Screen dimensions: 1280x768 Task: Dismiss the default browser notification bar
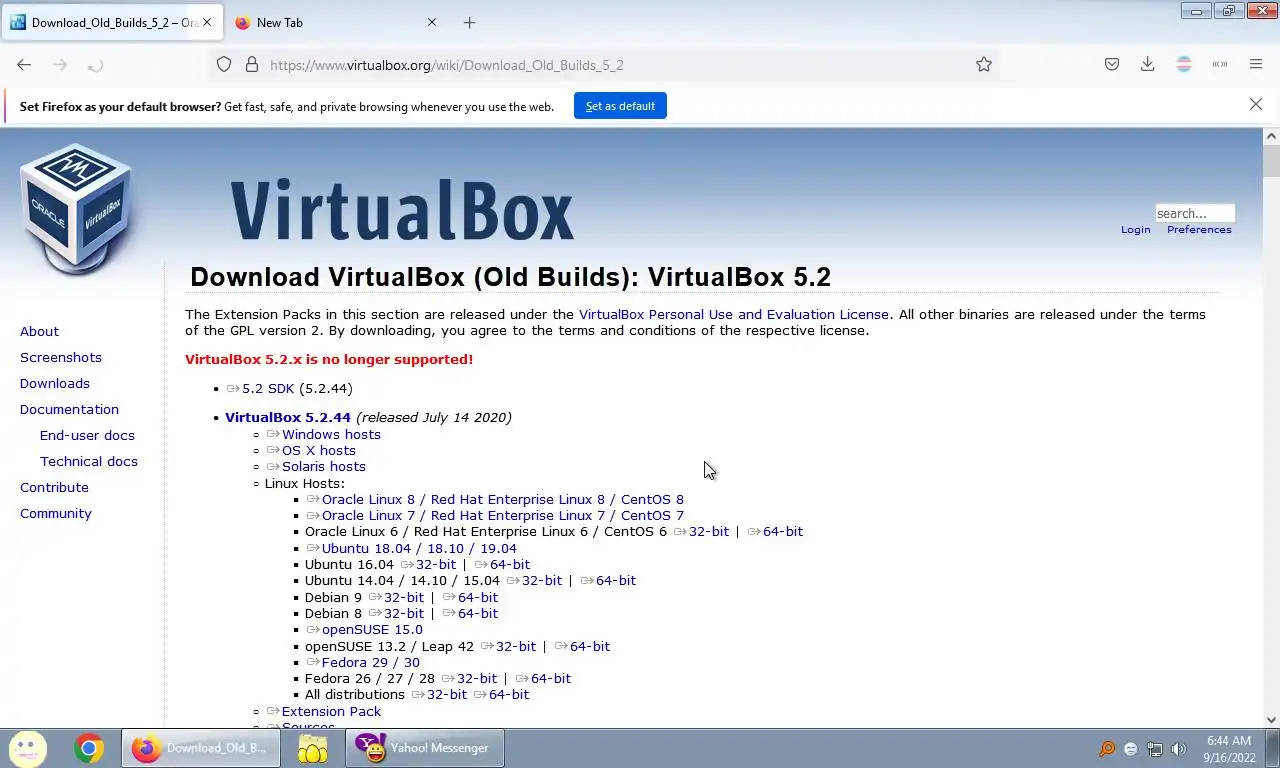pyautogui.click(x=1256, y=104)
